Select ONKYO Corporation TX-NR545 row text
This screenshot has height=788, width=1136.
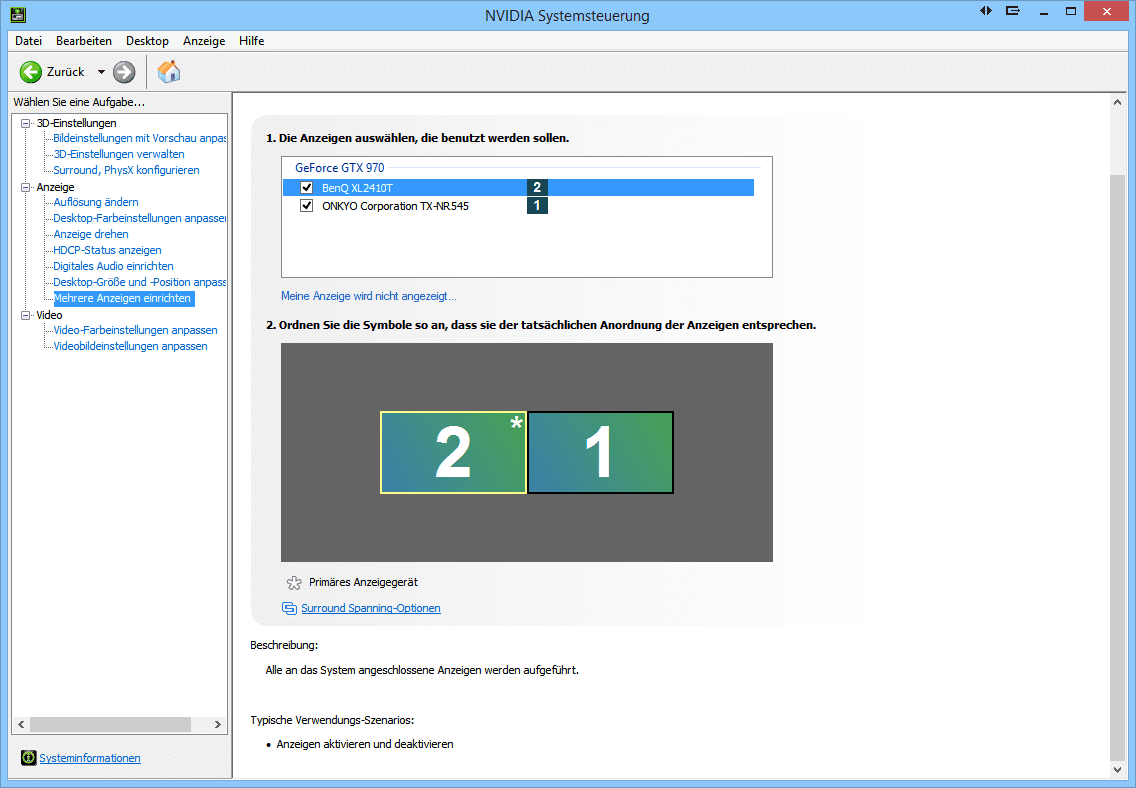click(396, 206)
